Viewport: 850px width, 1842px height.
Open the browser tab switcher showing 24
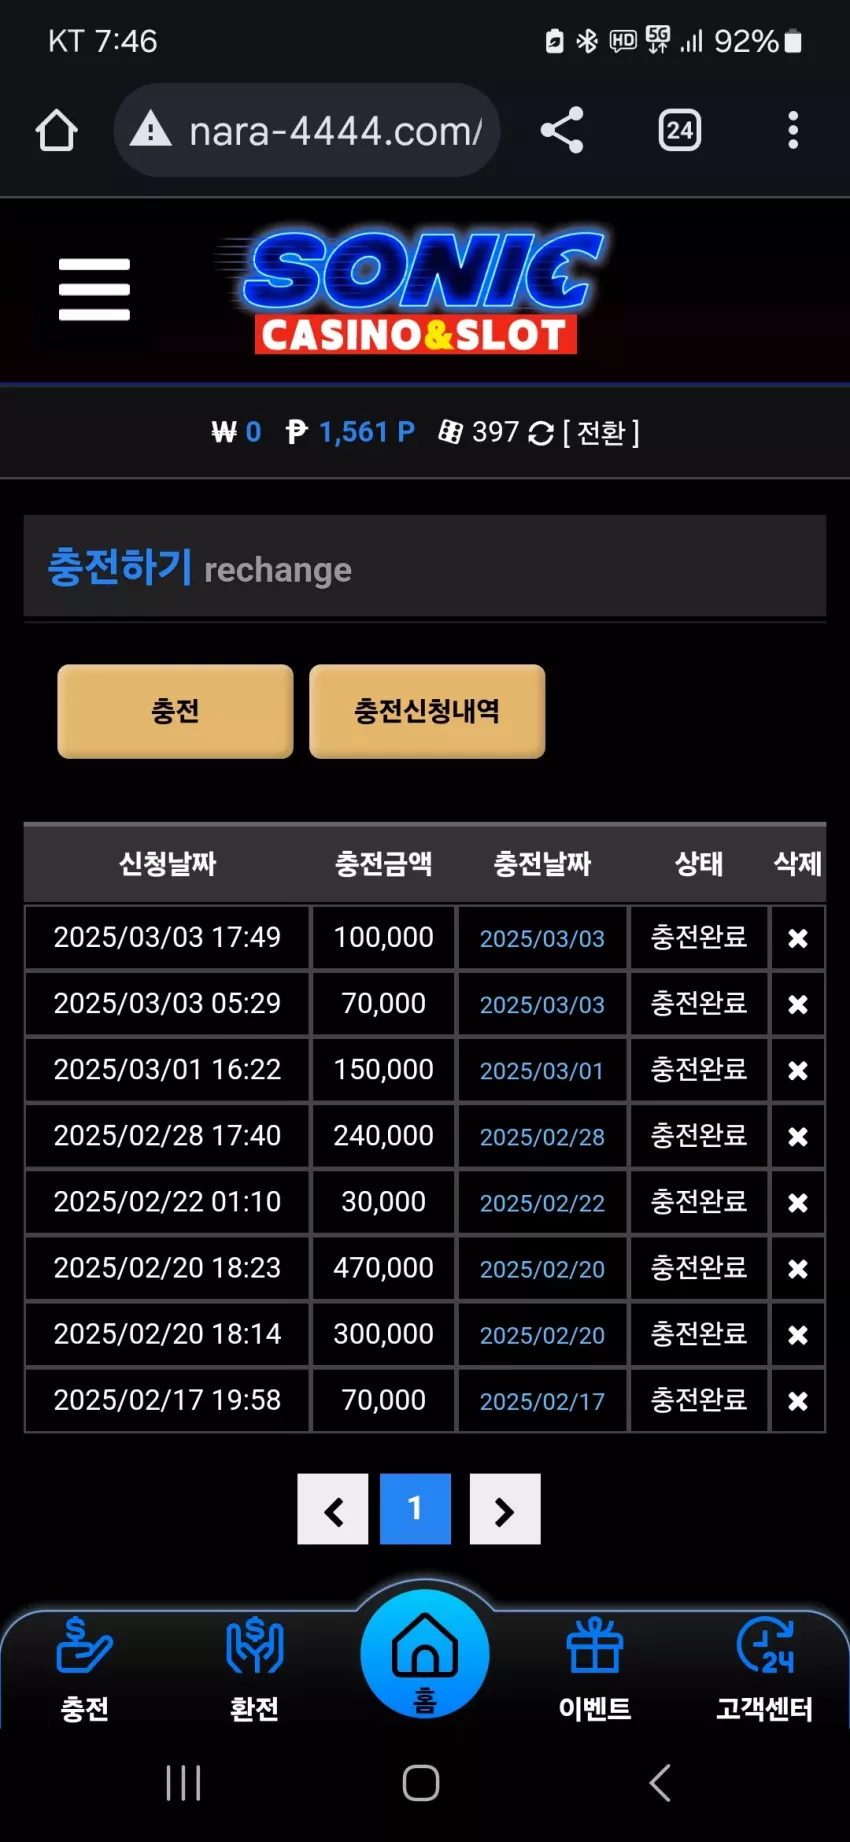(x=680, y=130)
